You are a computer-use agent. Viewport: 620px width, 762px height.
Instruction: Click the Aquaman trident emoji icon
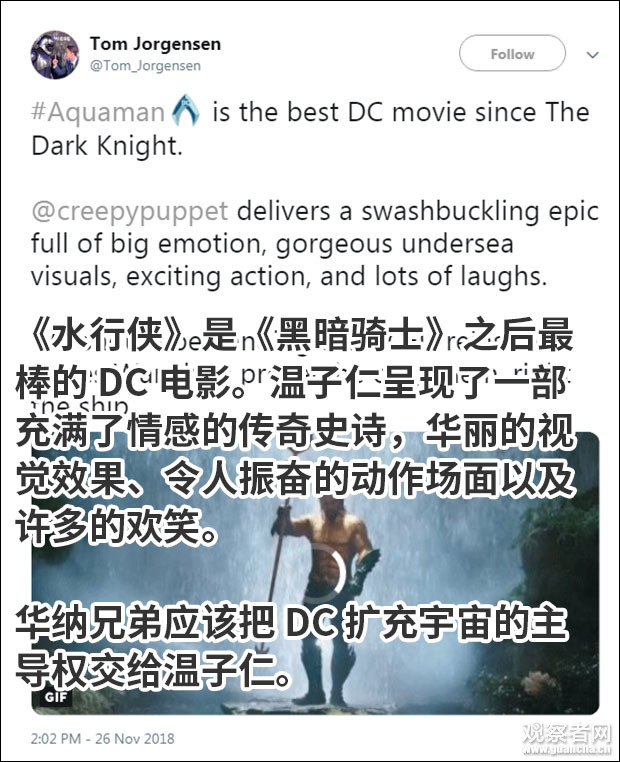tap(186, 110)
